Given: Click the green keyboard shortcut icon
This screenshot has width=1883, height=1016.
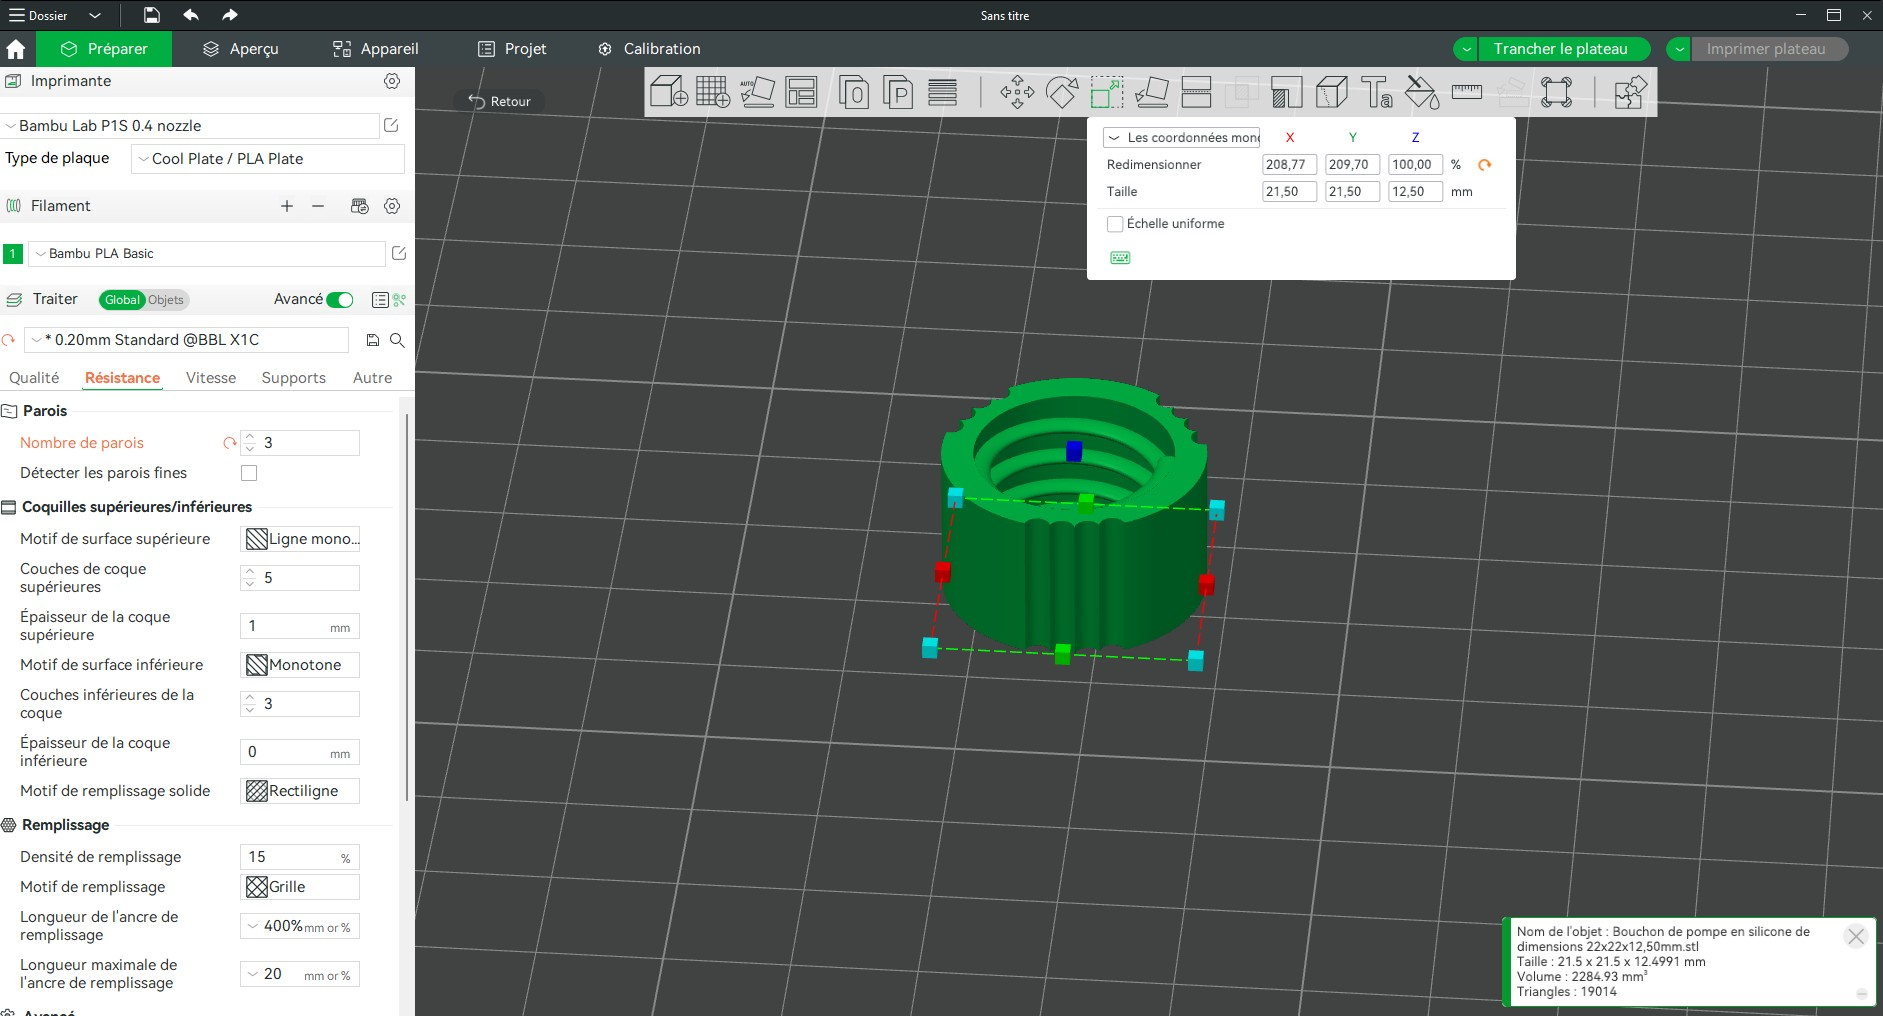Looking at the screenshot, I should tap(1120, 258).
